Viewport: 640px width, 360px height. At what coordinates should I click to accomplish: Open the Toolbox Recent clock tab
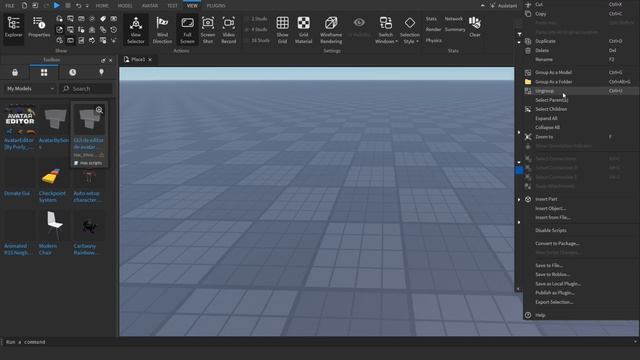pyautogui.click(x=72, y=72)
